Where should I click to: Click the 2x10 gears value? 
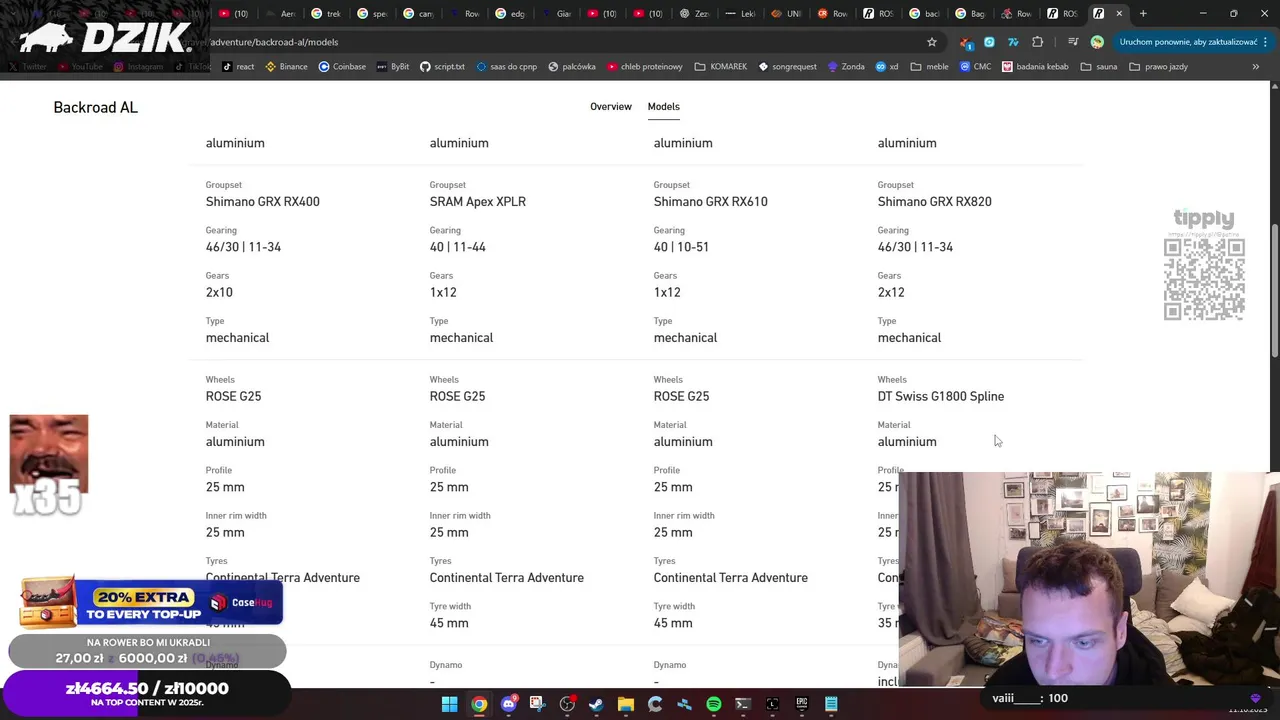[x=219, y=292]
